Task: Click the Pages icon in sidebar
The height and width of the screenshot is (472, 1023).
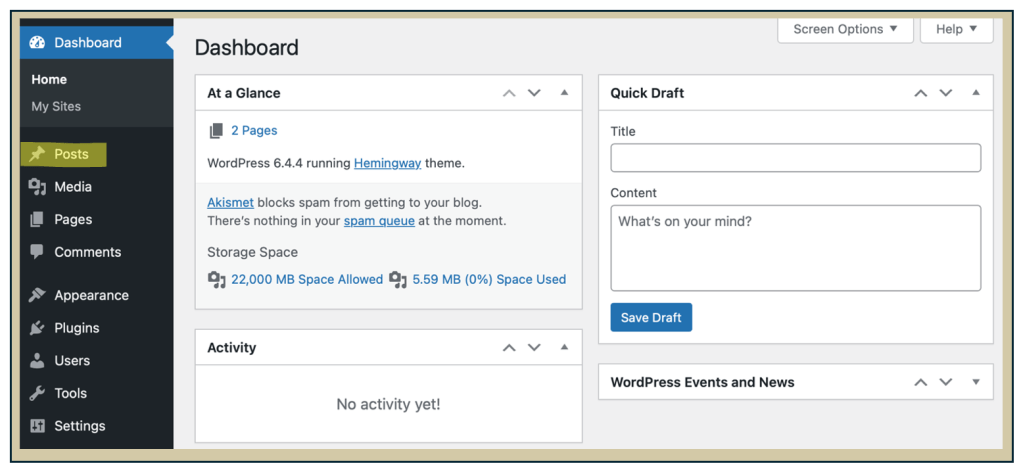Action: [37, 219]
